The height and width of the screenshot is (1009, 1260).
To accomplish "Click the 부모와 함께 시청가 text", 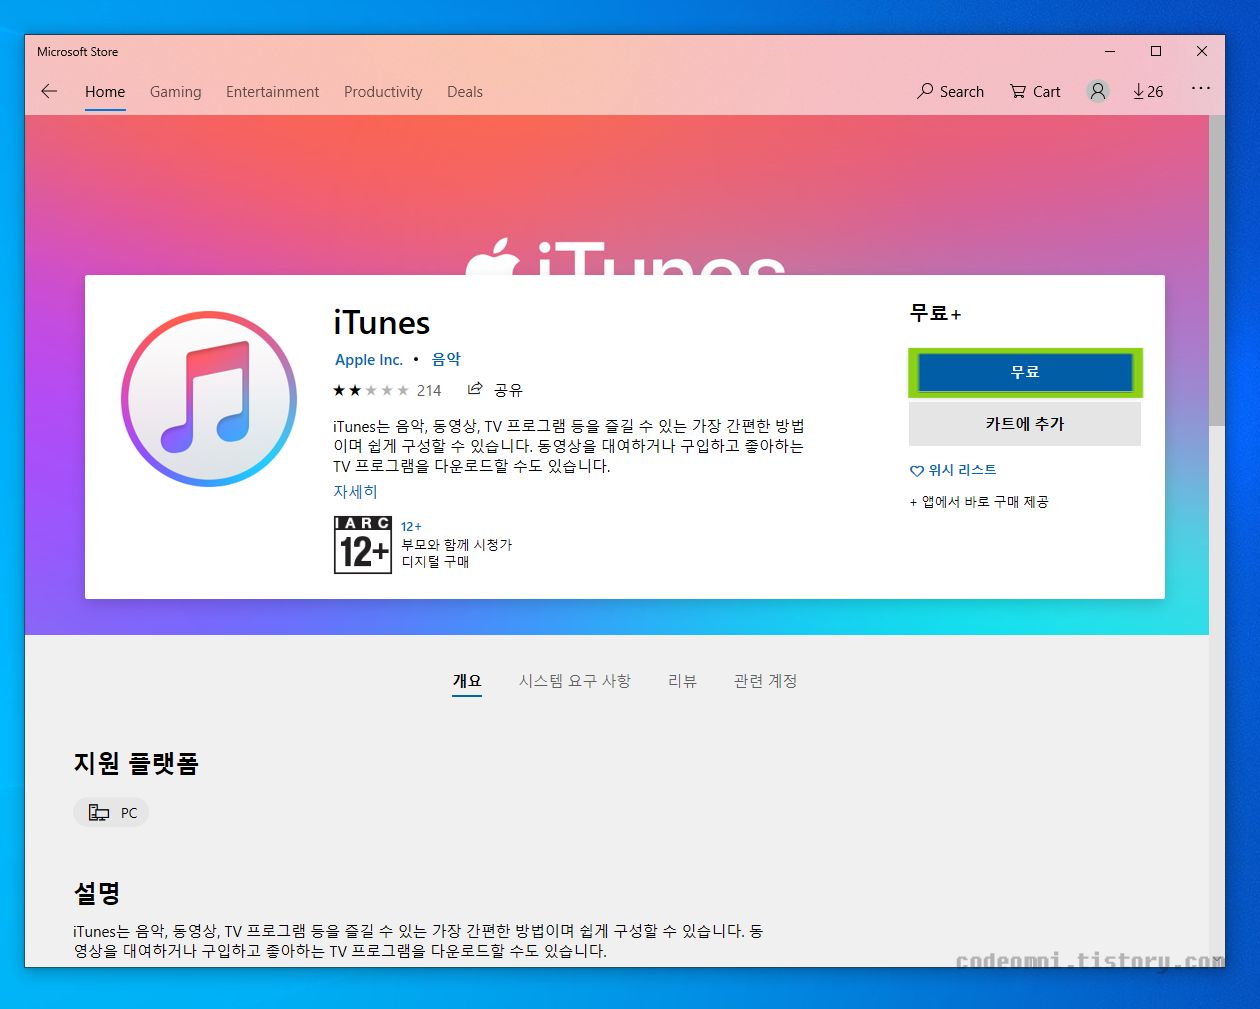I will (457, 545).
